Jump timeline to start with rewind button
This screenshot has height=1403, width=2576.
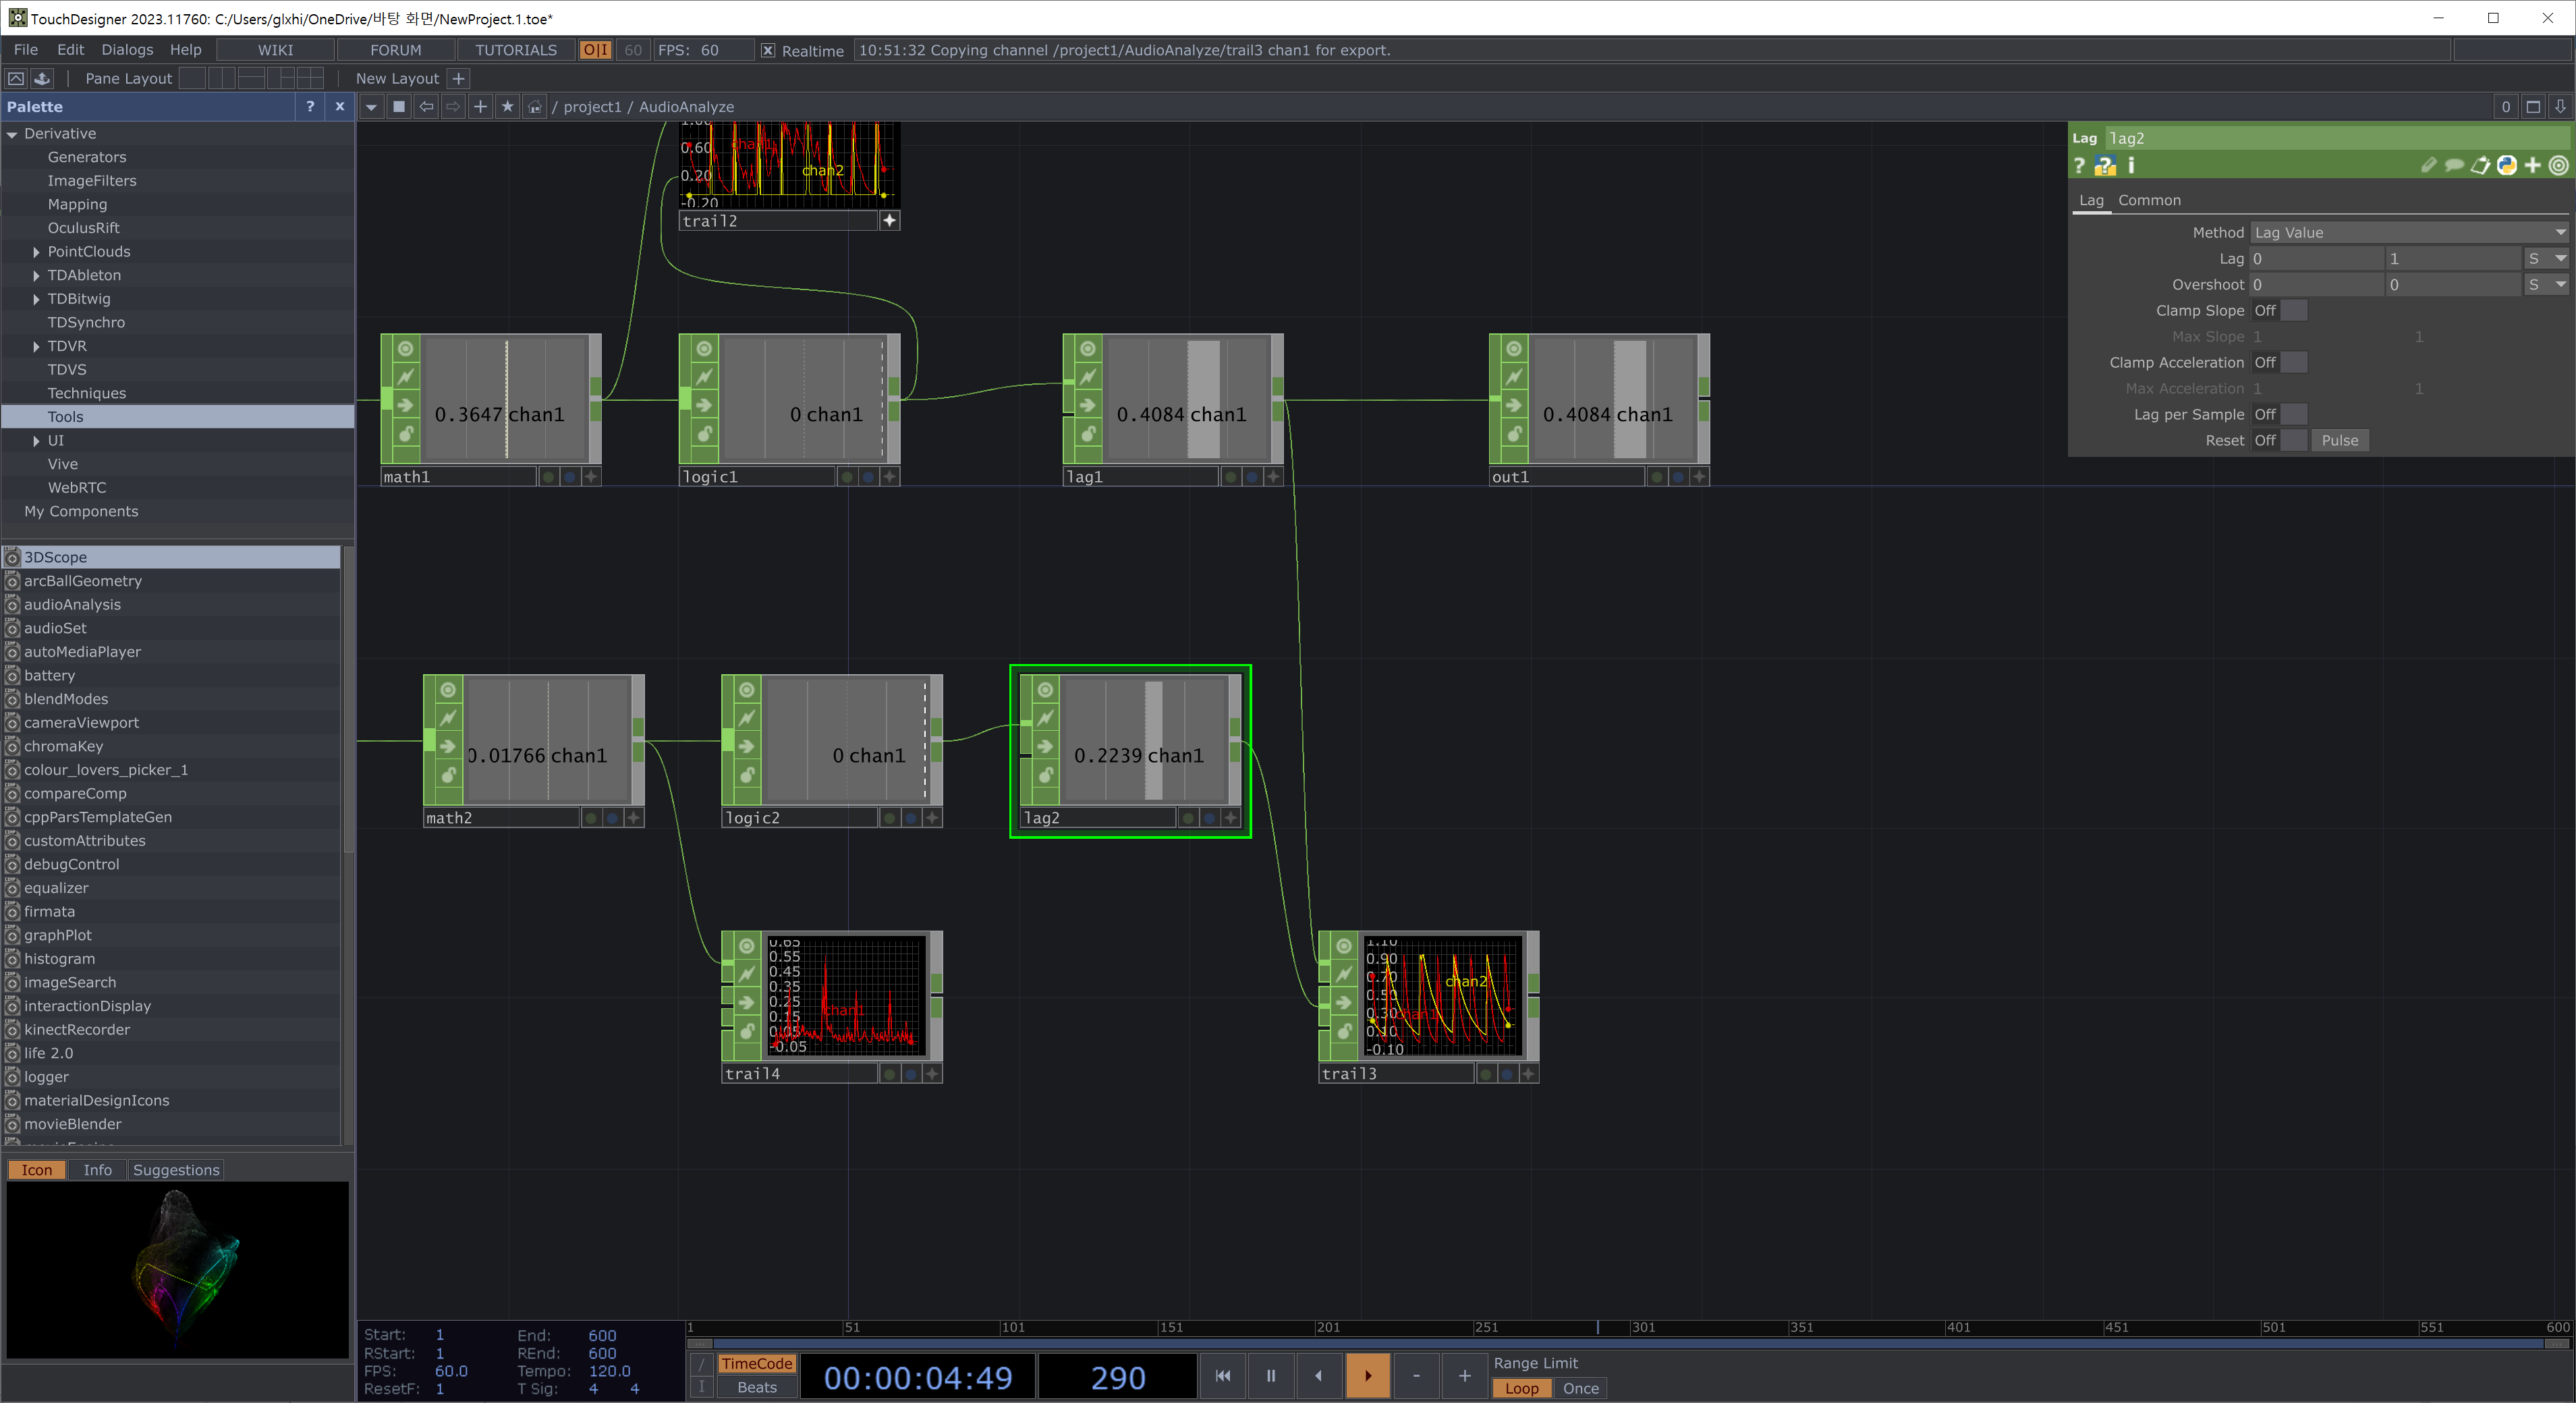(x=1222, y=1375)
